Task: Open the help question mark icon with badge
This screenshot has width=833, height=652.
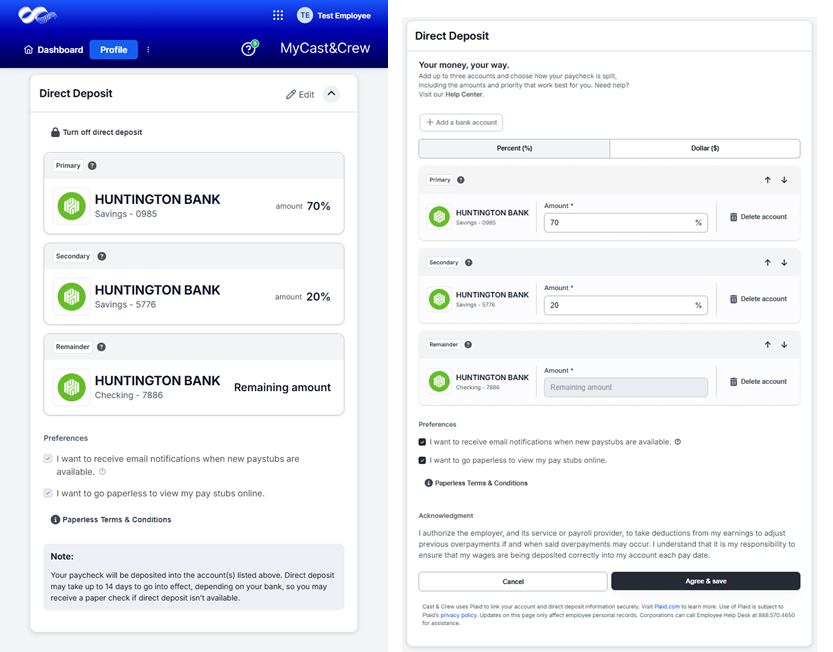Action: pos(249,48)
